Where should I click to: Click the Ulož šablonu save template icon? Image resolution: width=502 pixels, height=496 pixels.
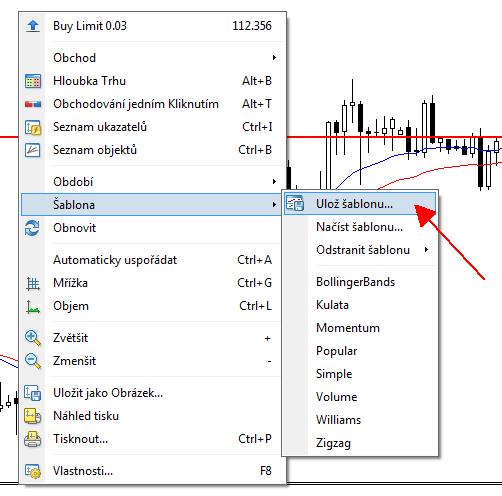point(295,203)
